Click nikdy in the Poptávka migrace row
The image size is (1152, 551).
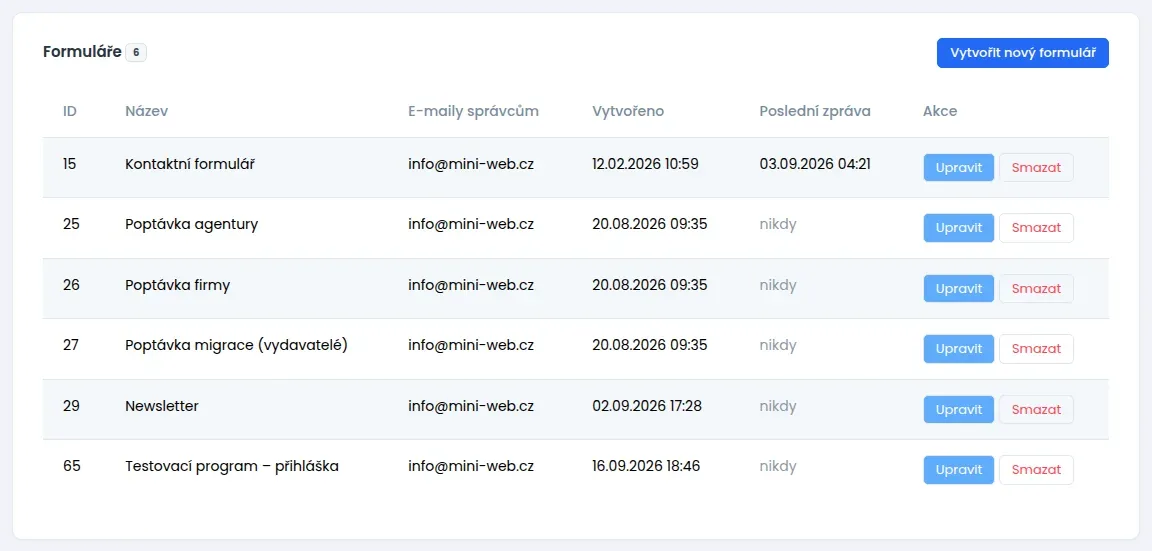pyautogui.click(x=777, y=345)
